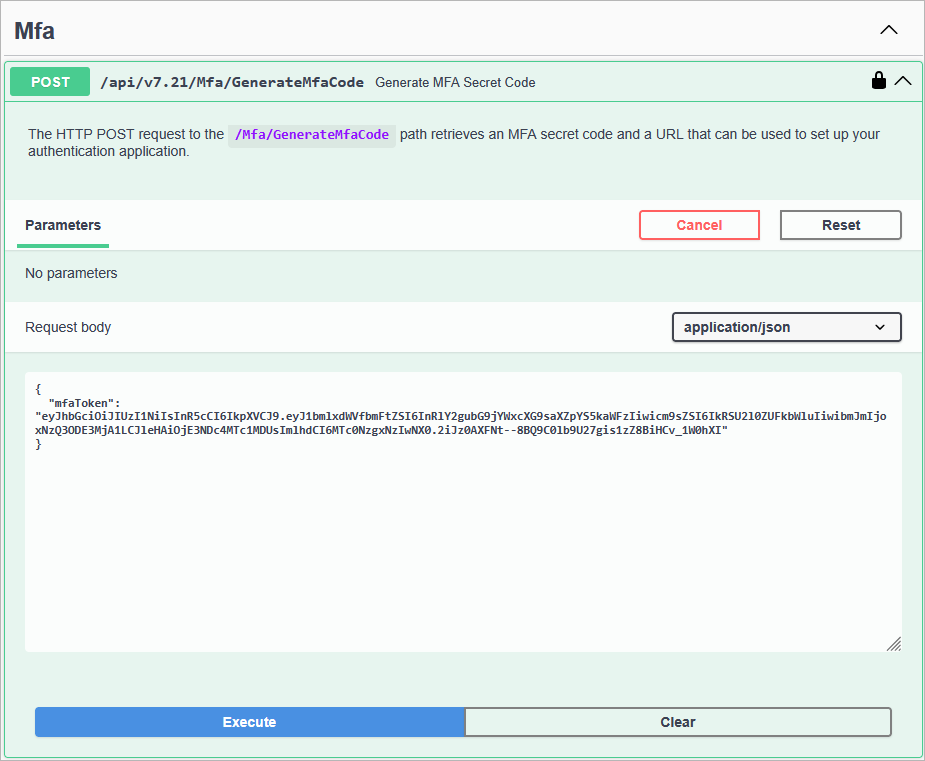Click the Generate MFA Secret Code operation header
This screenshot has height=761, width=925.
[455, 82]
